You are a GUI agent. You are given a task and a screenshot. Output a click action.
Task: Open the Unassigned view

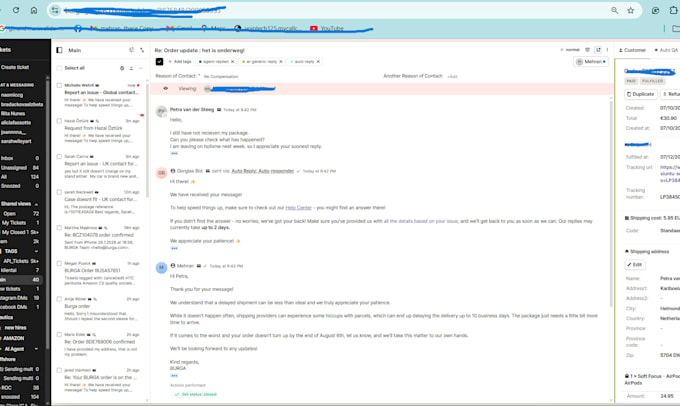(x=20, y=167)
